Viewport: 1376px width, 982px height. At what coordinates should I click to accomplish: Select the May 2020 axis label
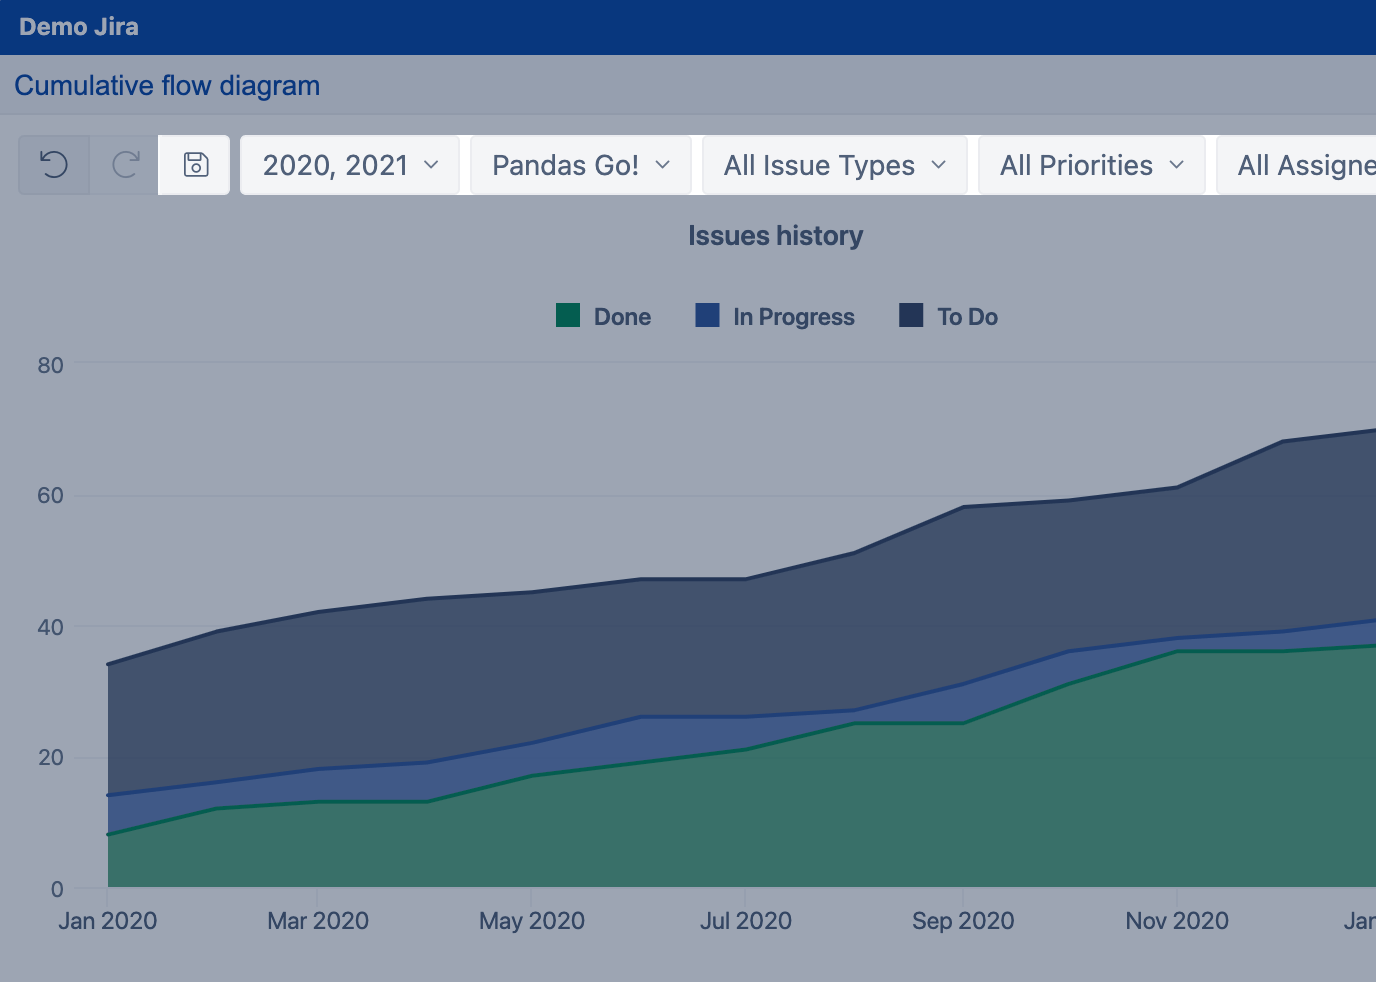pyautogui.click(x=531, y=921)
